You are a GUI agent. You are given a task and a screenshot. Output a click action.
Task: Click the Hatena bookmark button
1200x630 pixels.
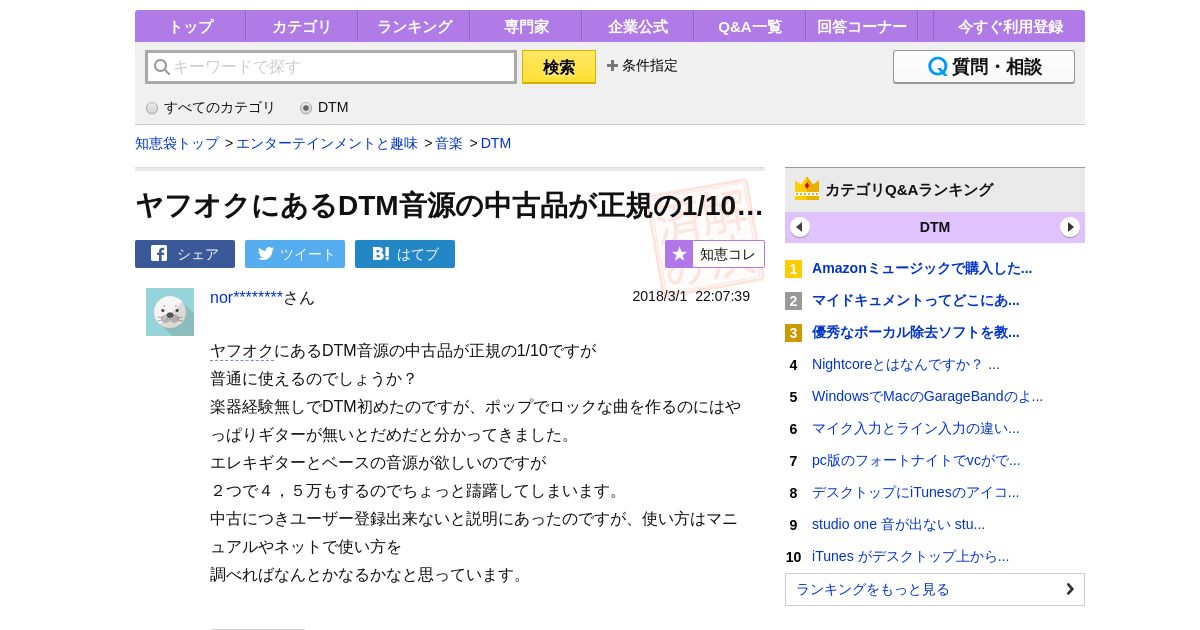pos(405,254)
